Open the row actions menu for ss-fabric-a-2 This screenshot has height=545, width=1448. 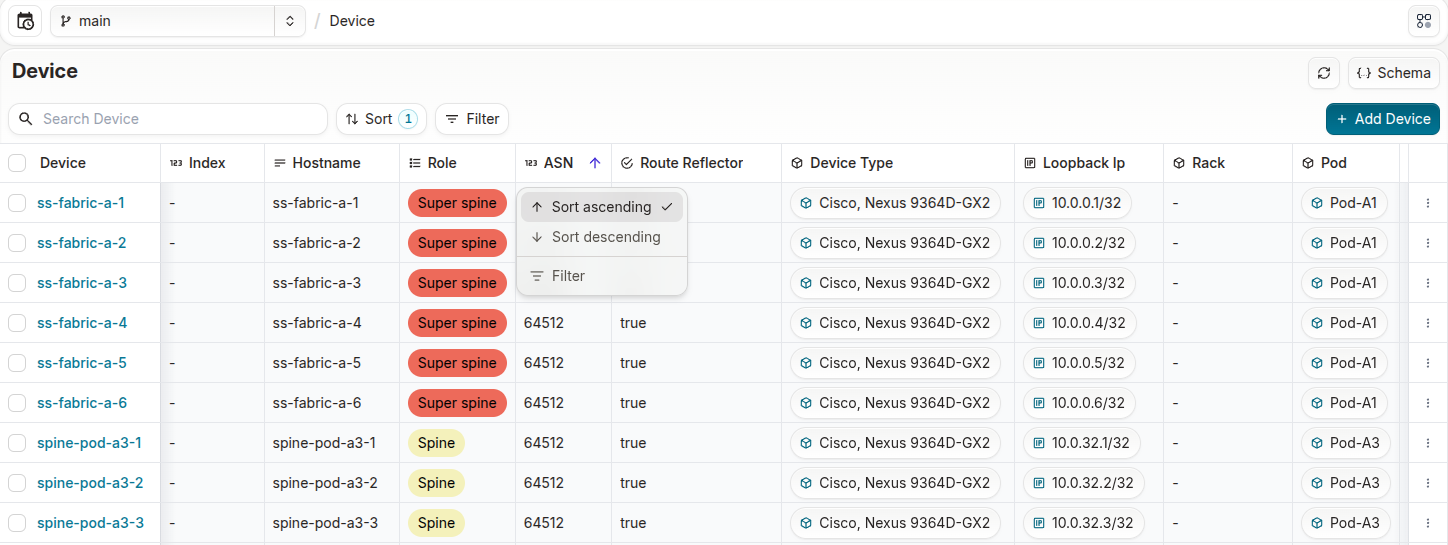(x=1428, y=243)
